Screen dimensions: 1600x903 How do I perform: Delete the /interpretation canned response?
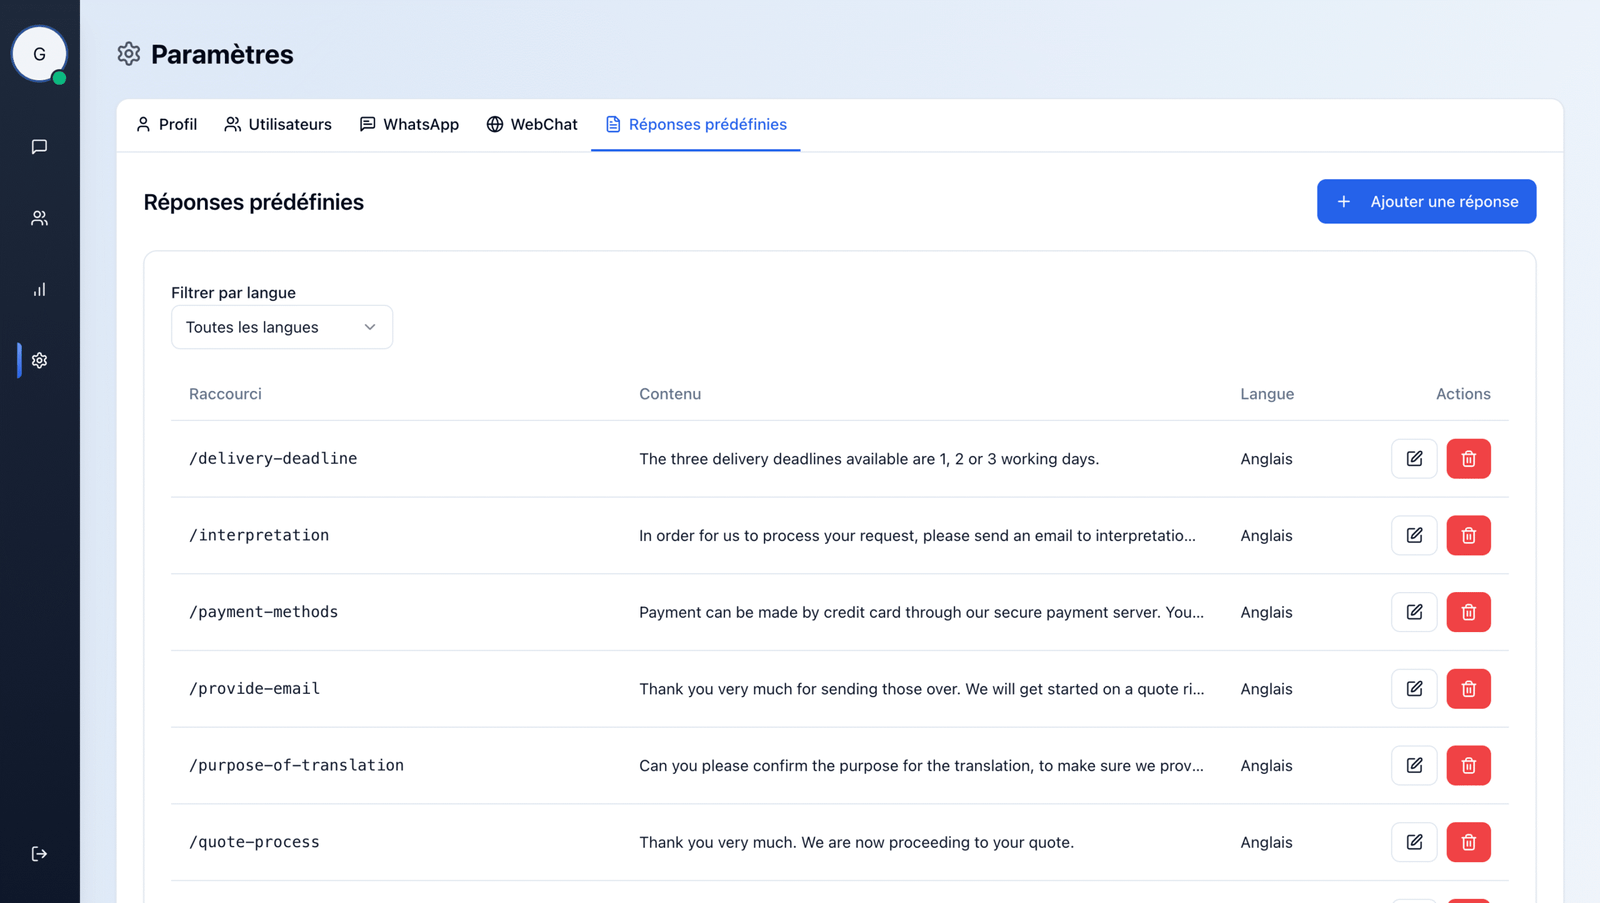pos(1468,535)
